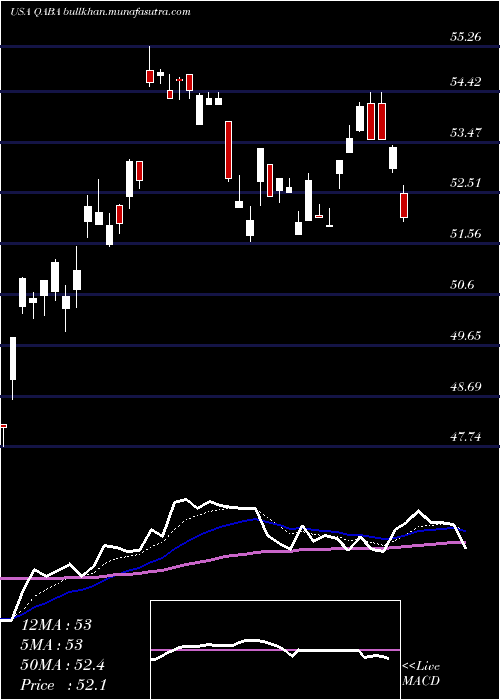Click the 12MA : 53 readout

point(56,625)
